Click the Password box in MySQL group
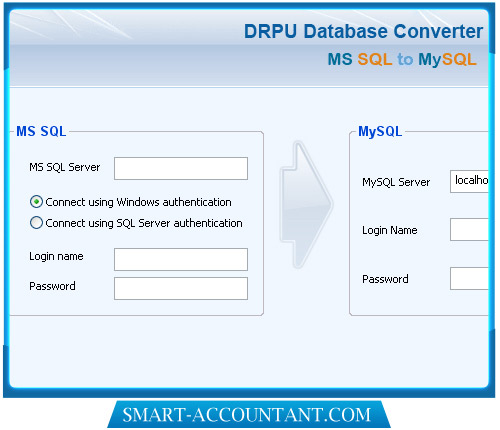Screen dimensions: 500x430 pyautogui.click(x=469, y=278)
